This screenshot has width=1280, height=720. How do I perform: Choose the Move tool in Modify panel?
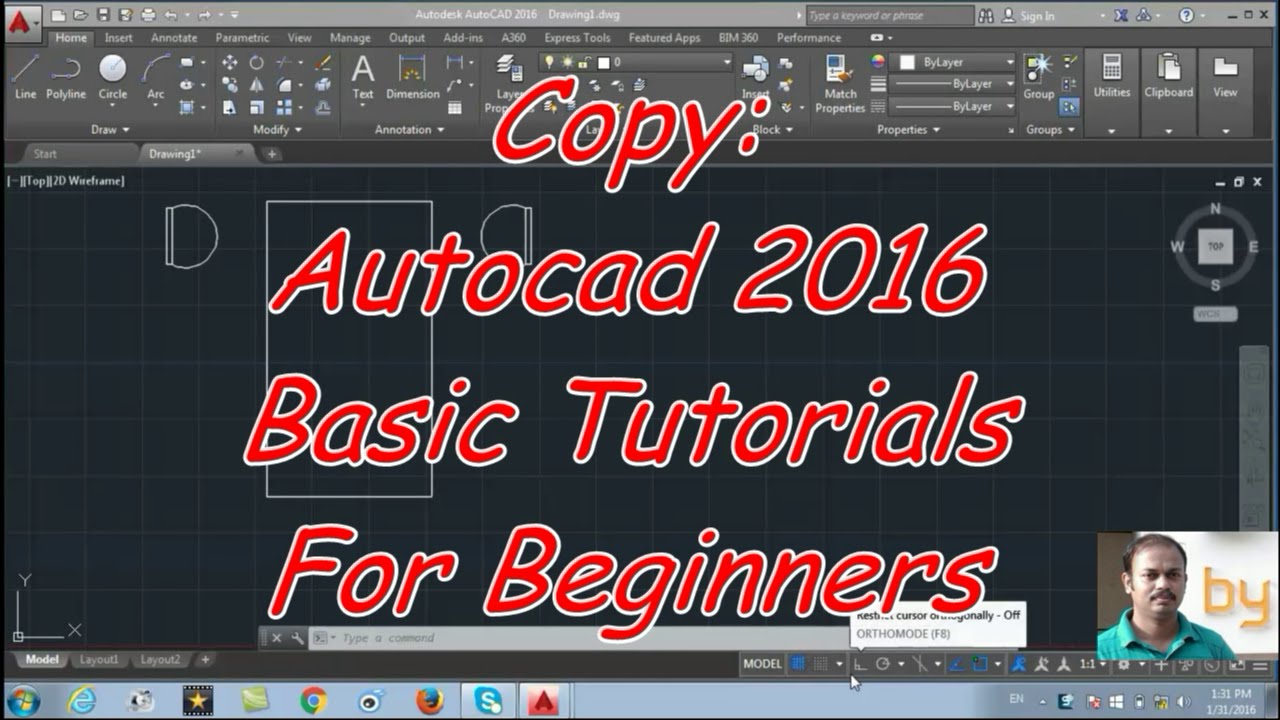coord(230,62)
